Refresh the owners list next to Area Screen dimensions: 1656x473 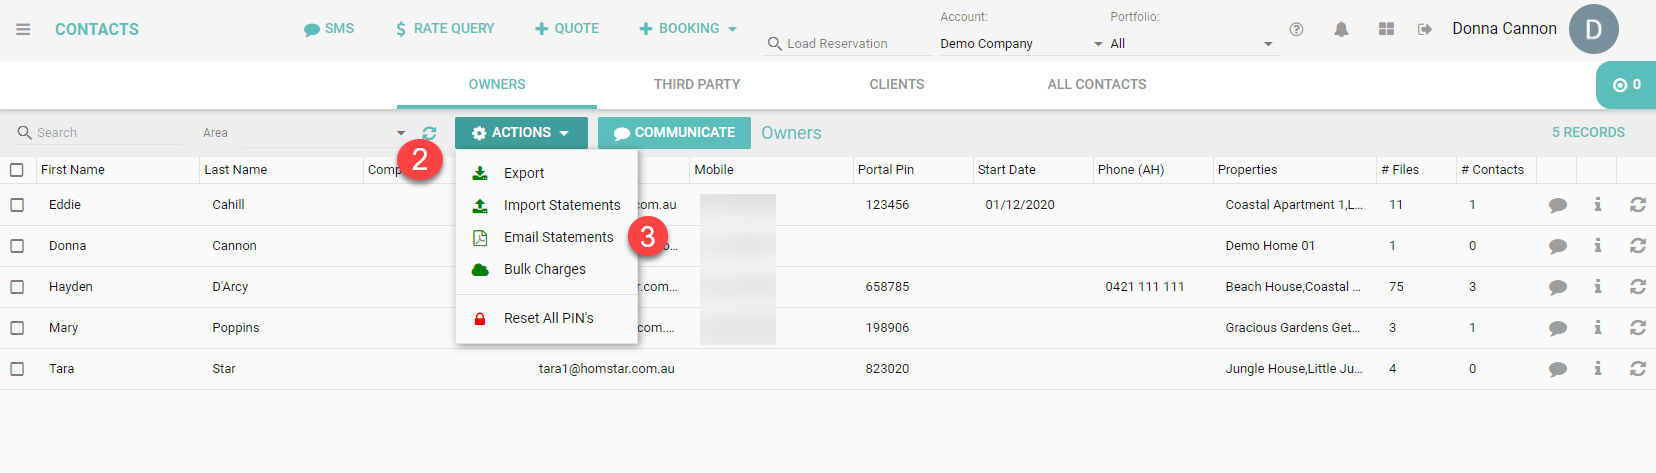pos(429,133)
